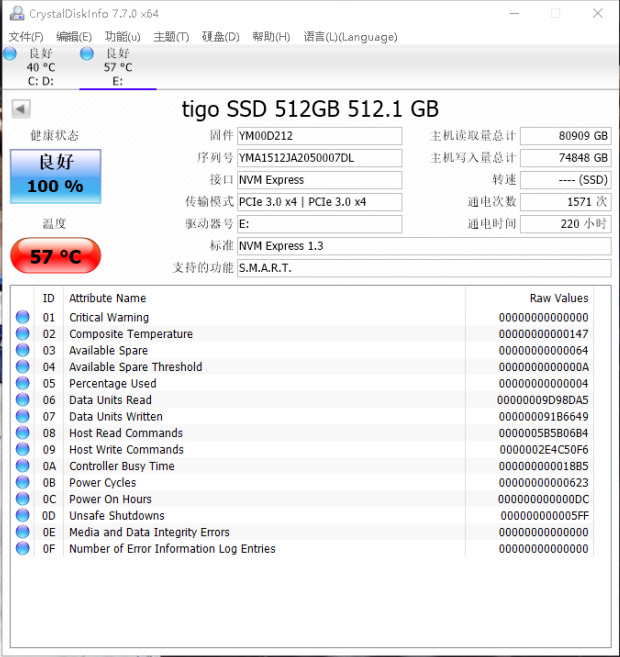Image resolution: width=620 pixels, height=657 pixels.
Task: Select the E: disk status orb
Action: tap(87, 54)
